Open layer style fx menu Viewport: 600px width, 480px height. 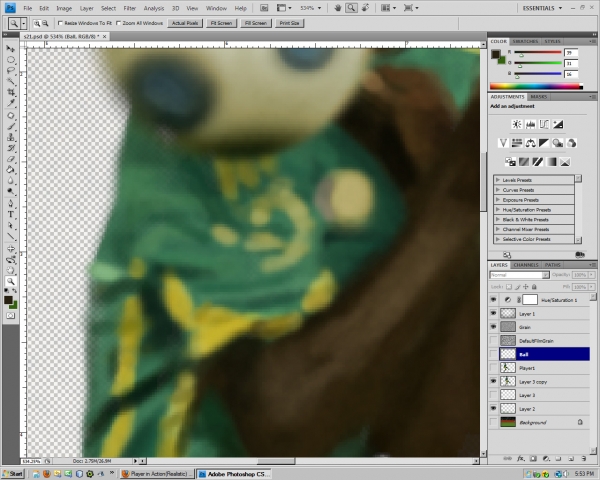click(x=520, y=458)
